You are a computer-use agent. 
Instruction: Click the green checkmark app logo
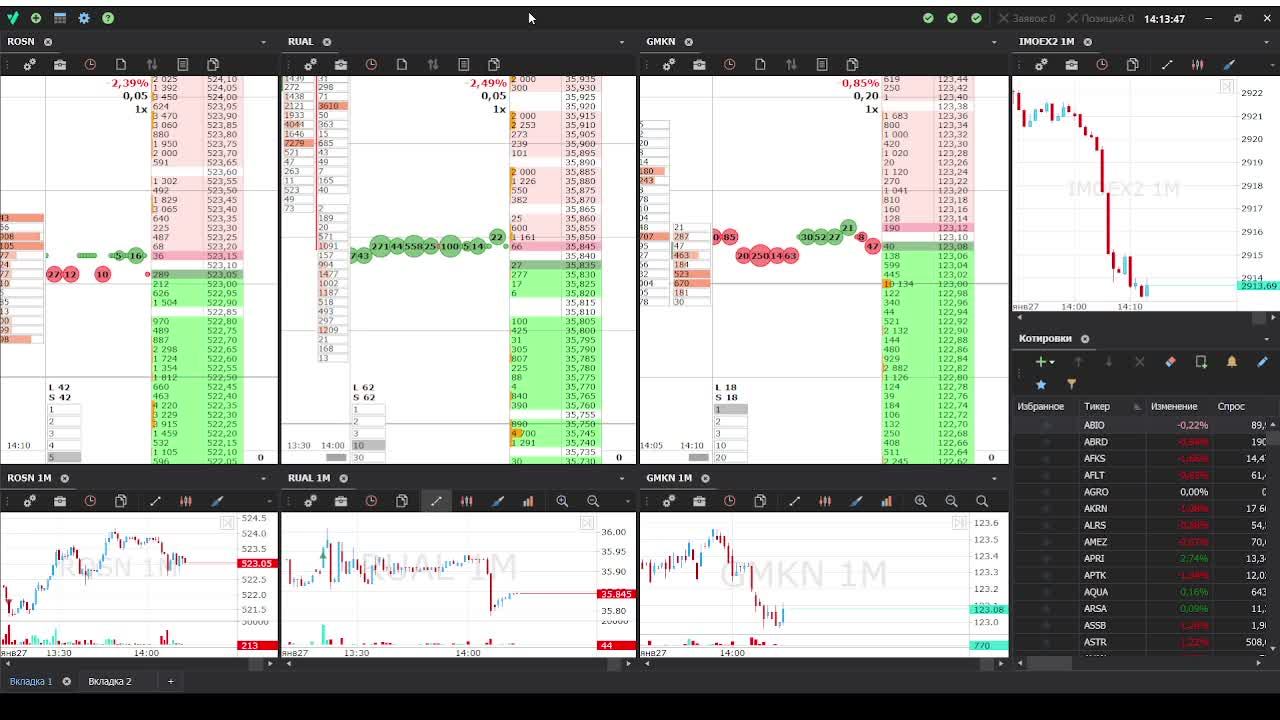[x=12, y=18]
